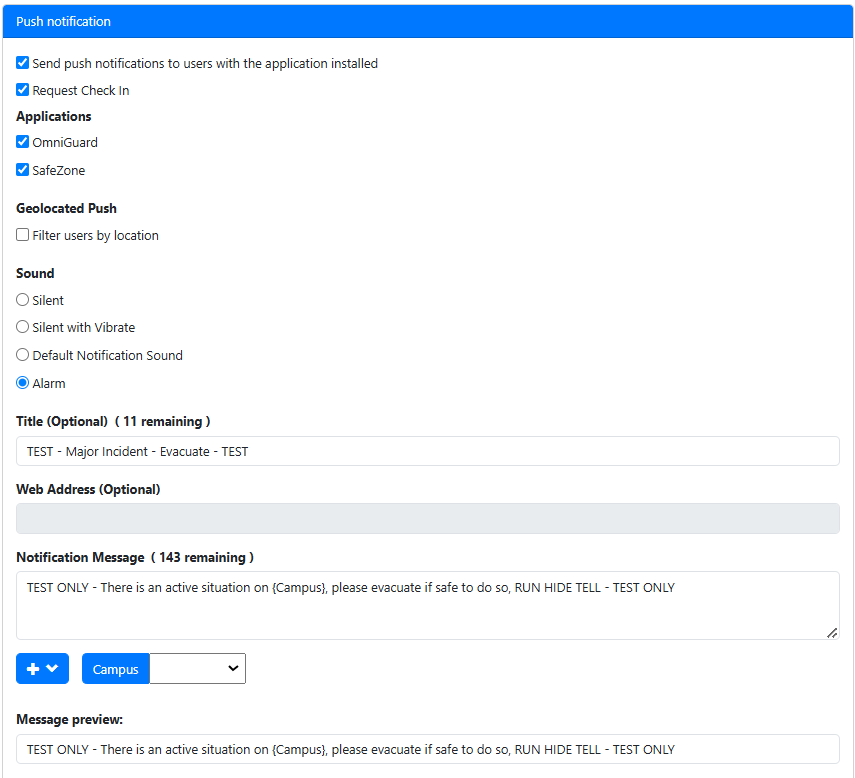
Task: Disable the SafeZone application checkbox
Action: point(23,170)
